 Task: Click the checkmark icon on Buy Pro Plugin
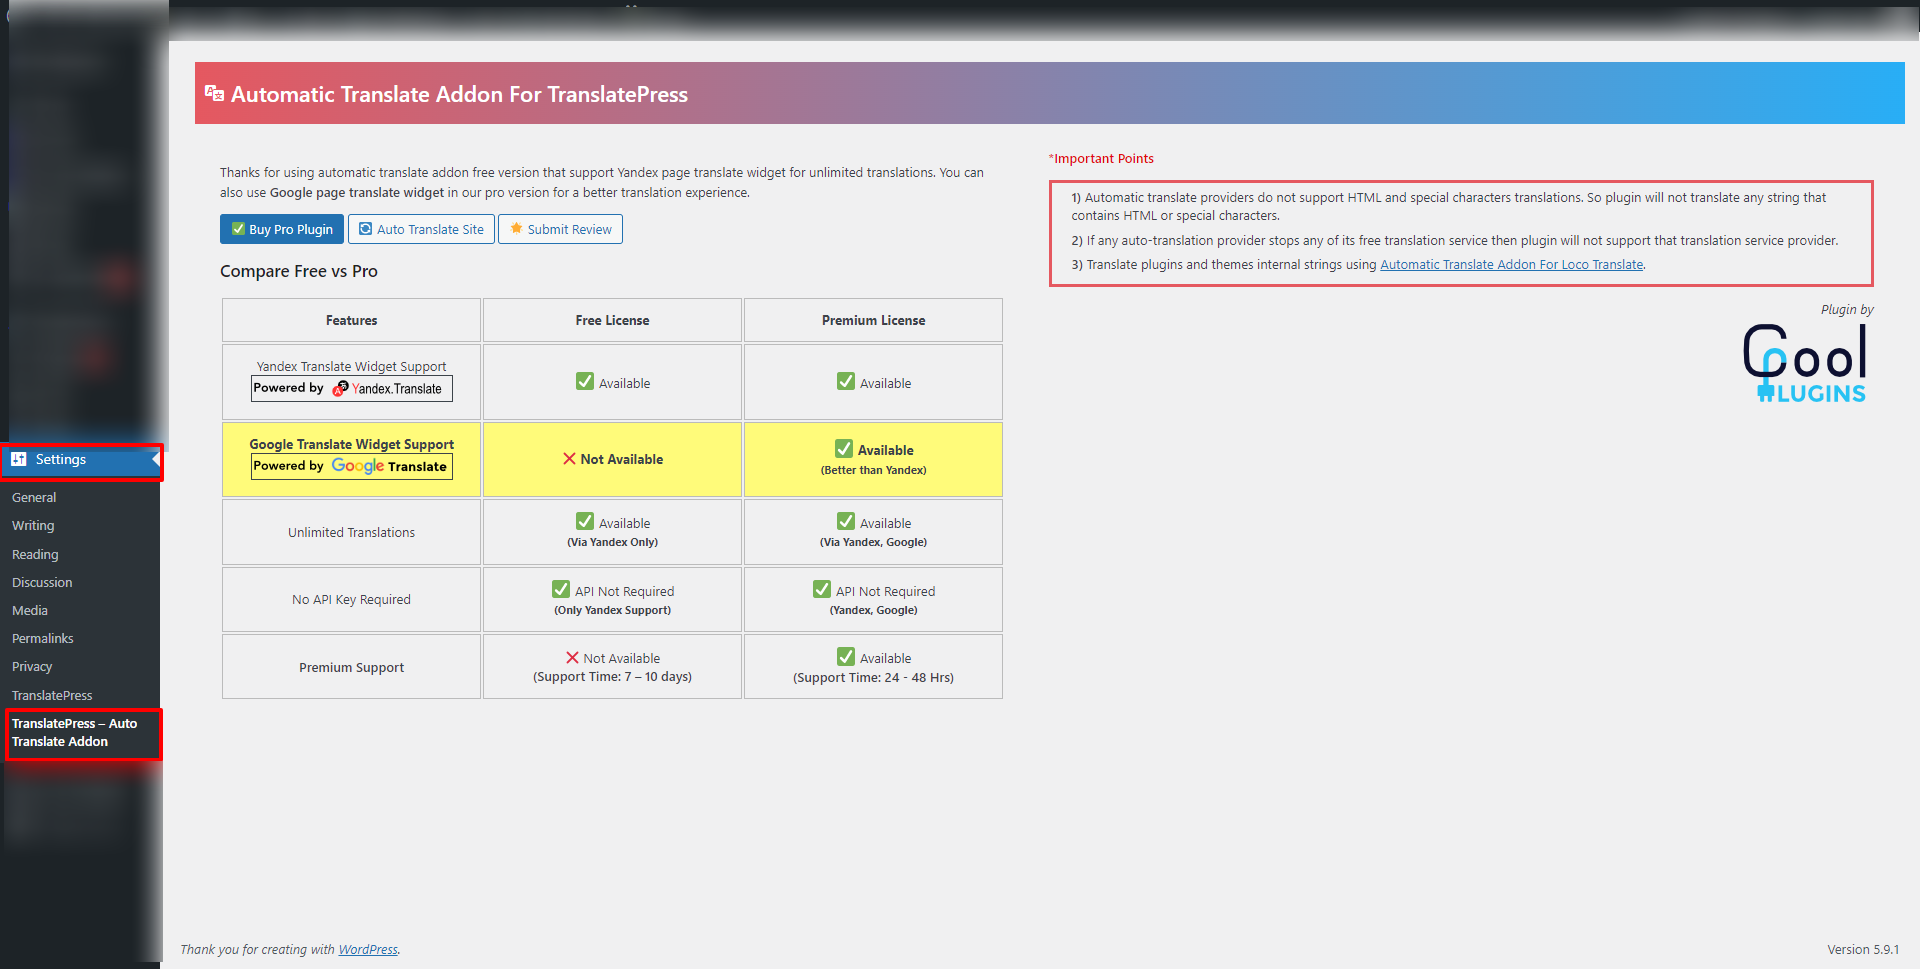(x=238, y=229)
